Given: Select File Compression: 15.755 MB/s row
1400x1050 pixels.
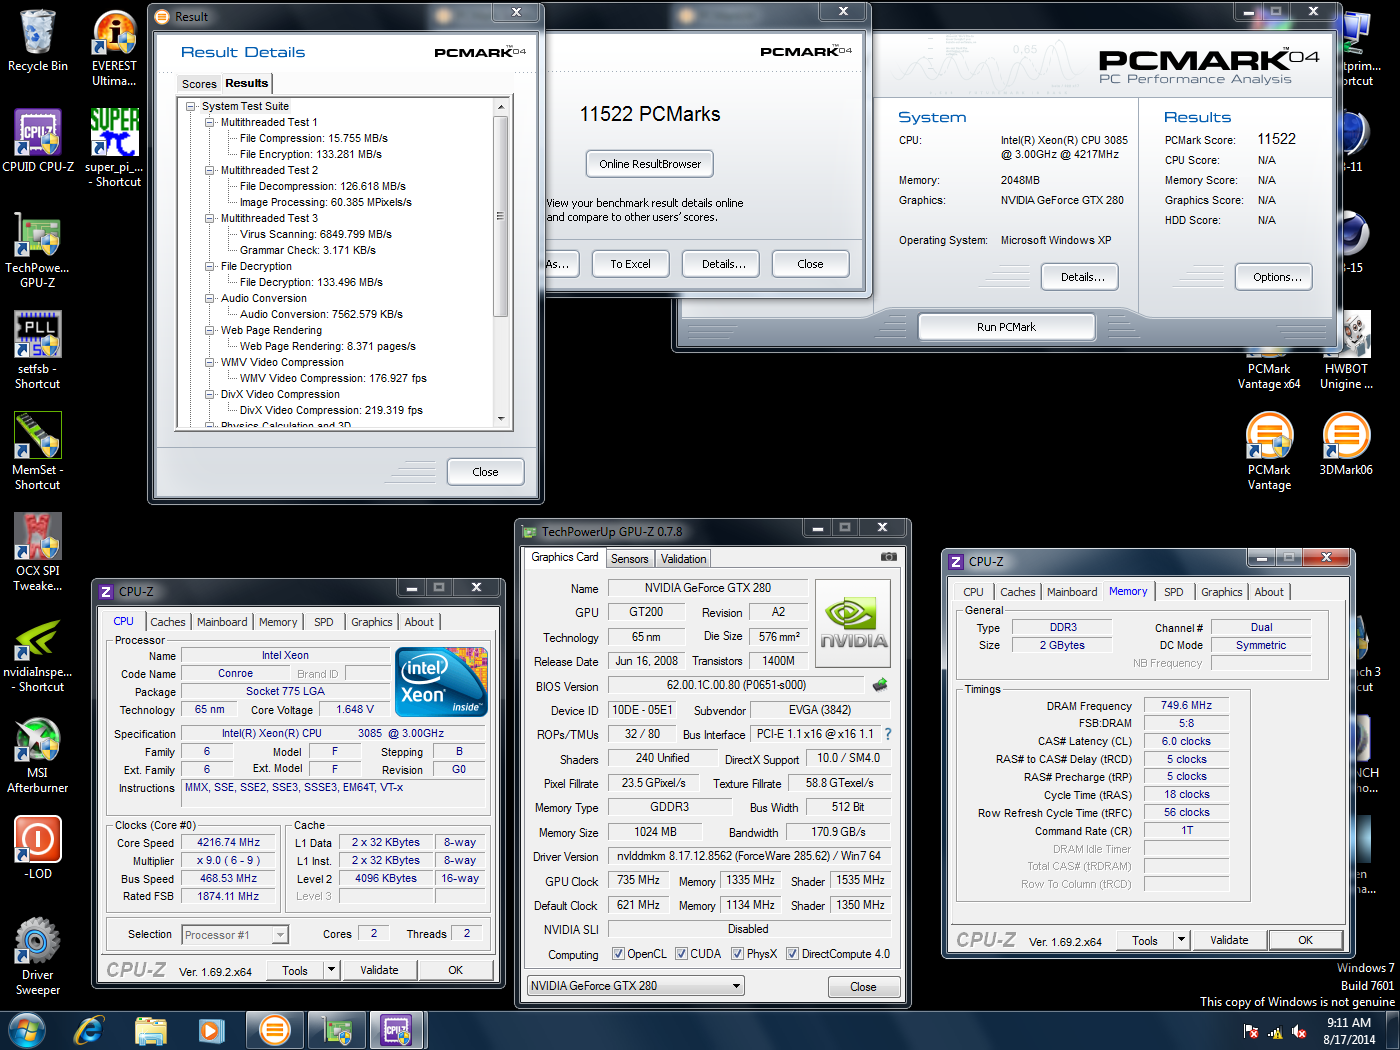Looking at the screenshot, I should click(x=313, y=138).
